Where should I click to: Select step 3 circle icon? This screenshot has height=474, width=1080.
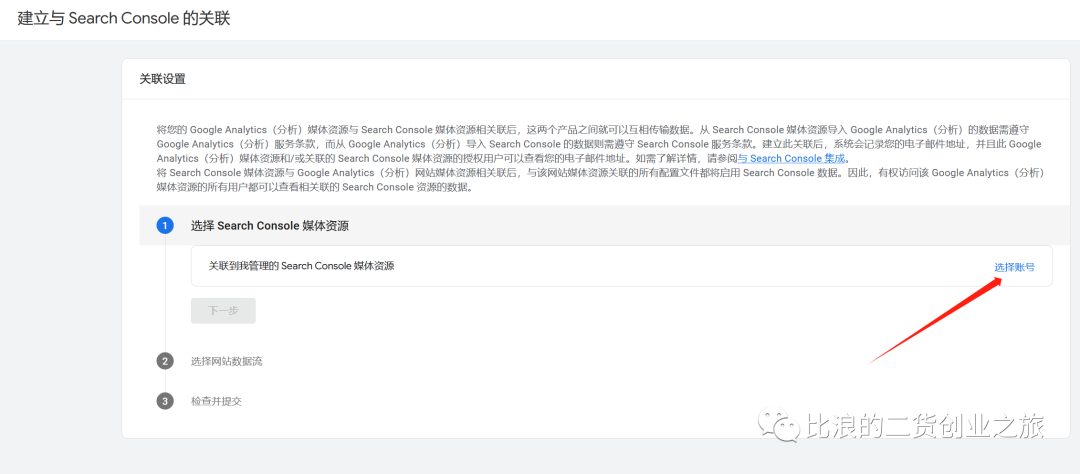[165, 401]
